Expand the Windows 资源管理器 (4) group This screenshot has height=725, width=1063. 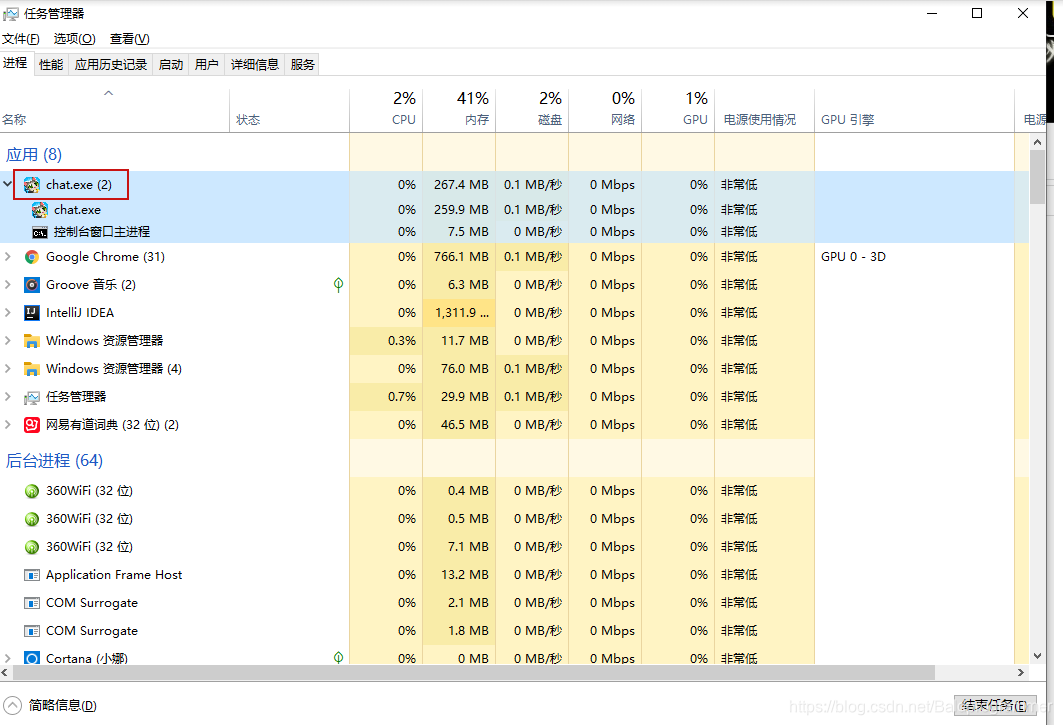click(x=7, y=368)
